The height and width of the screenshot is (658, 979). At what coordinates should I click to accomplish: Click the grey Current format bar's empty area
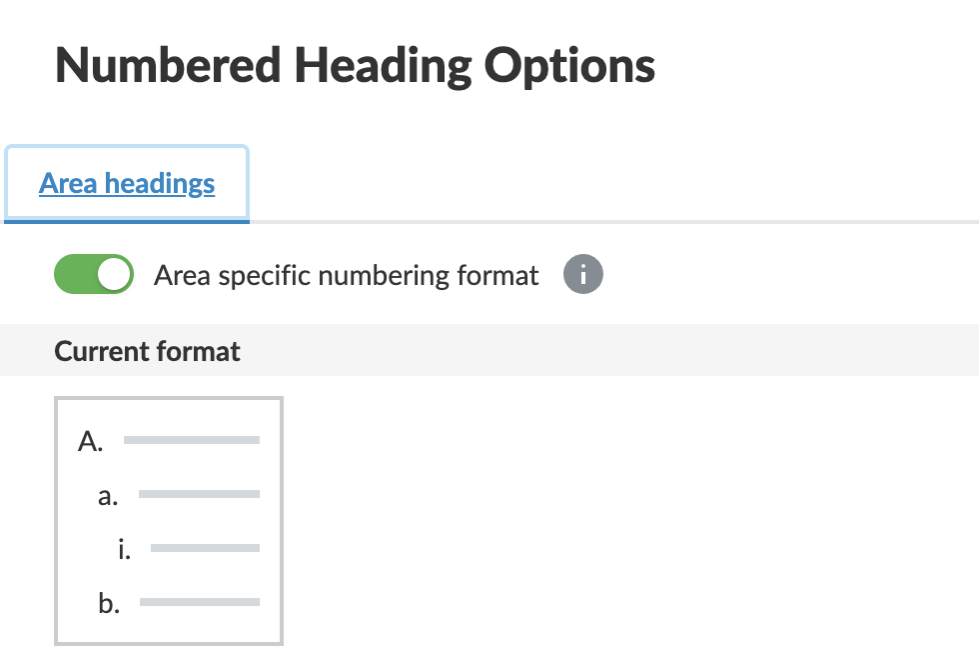(600, 351)
